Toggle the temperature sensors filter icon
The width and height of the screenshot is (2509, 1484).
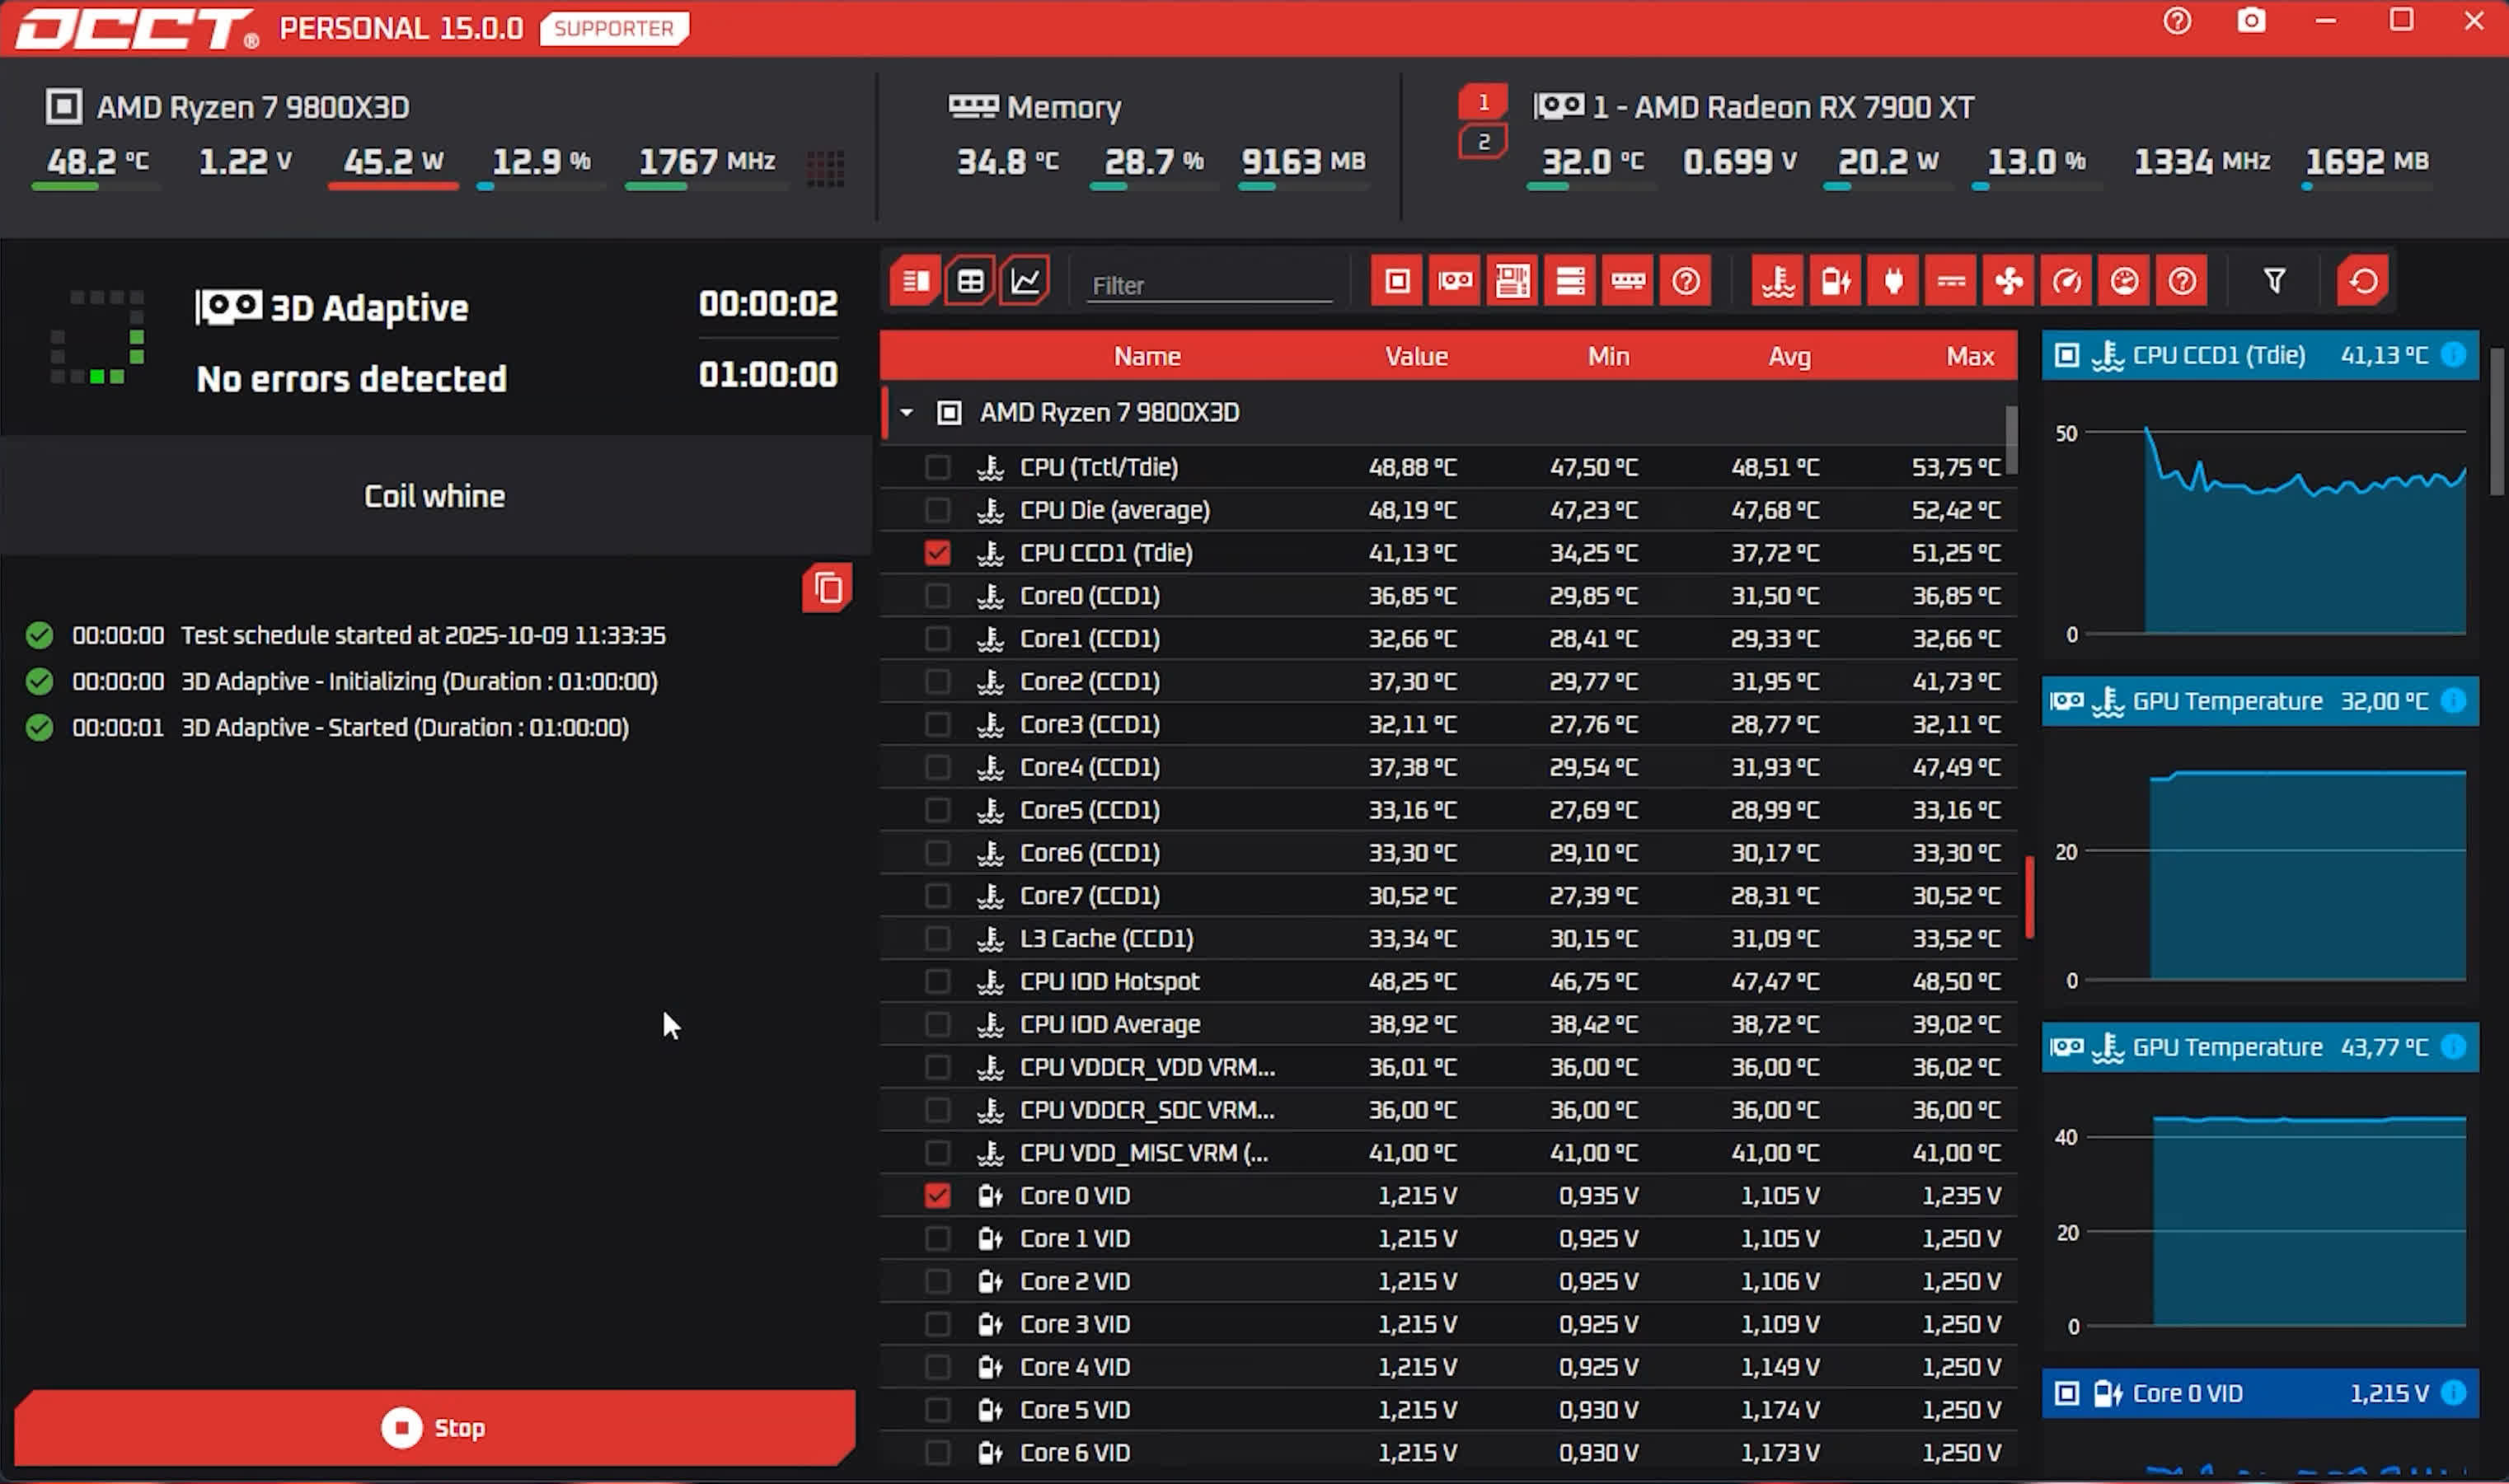click(x=1777, y=282)
